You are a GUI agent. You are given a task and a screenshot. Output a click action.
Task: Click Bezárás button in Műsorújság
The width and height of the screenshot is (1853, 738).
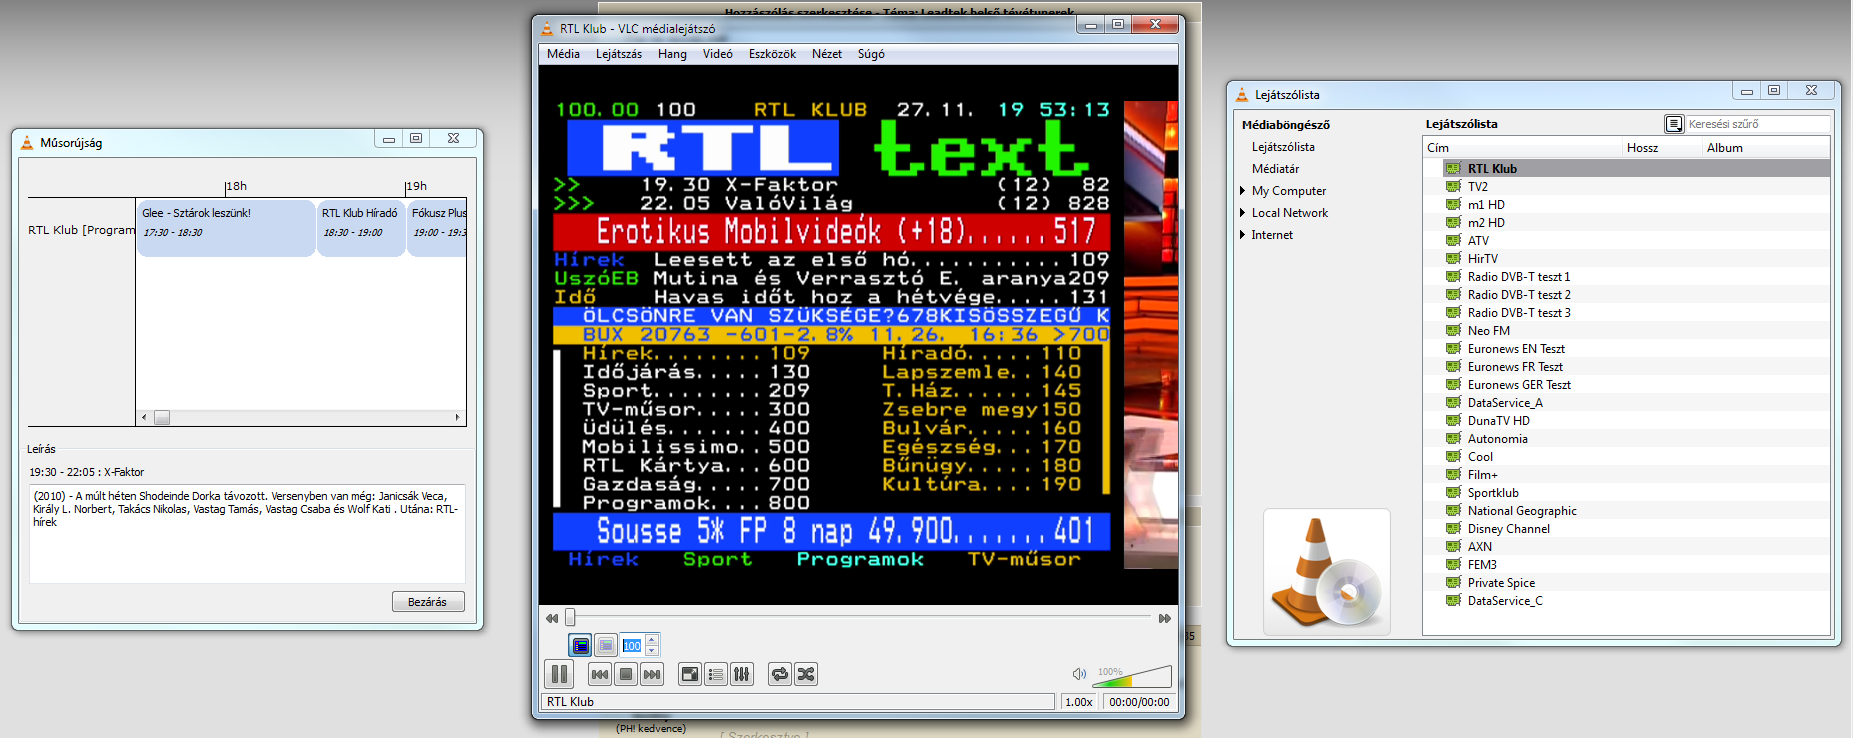tap(428, 601)
